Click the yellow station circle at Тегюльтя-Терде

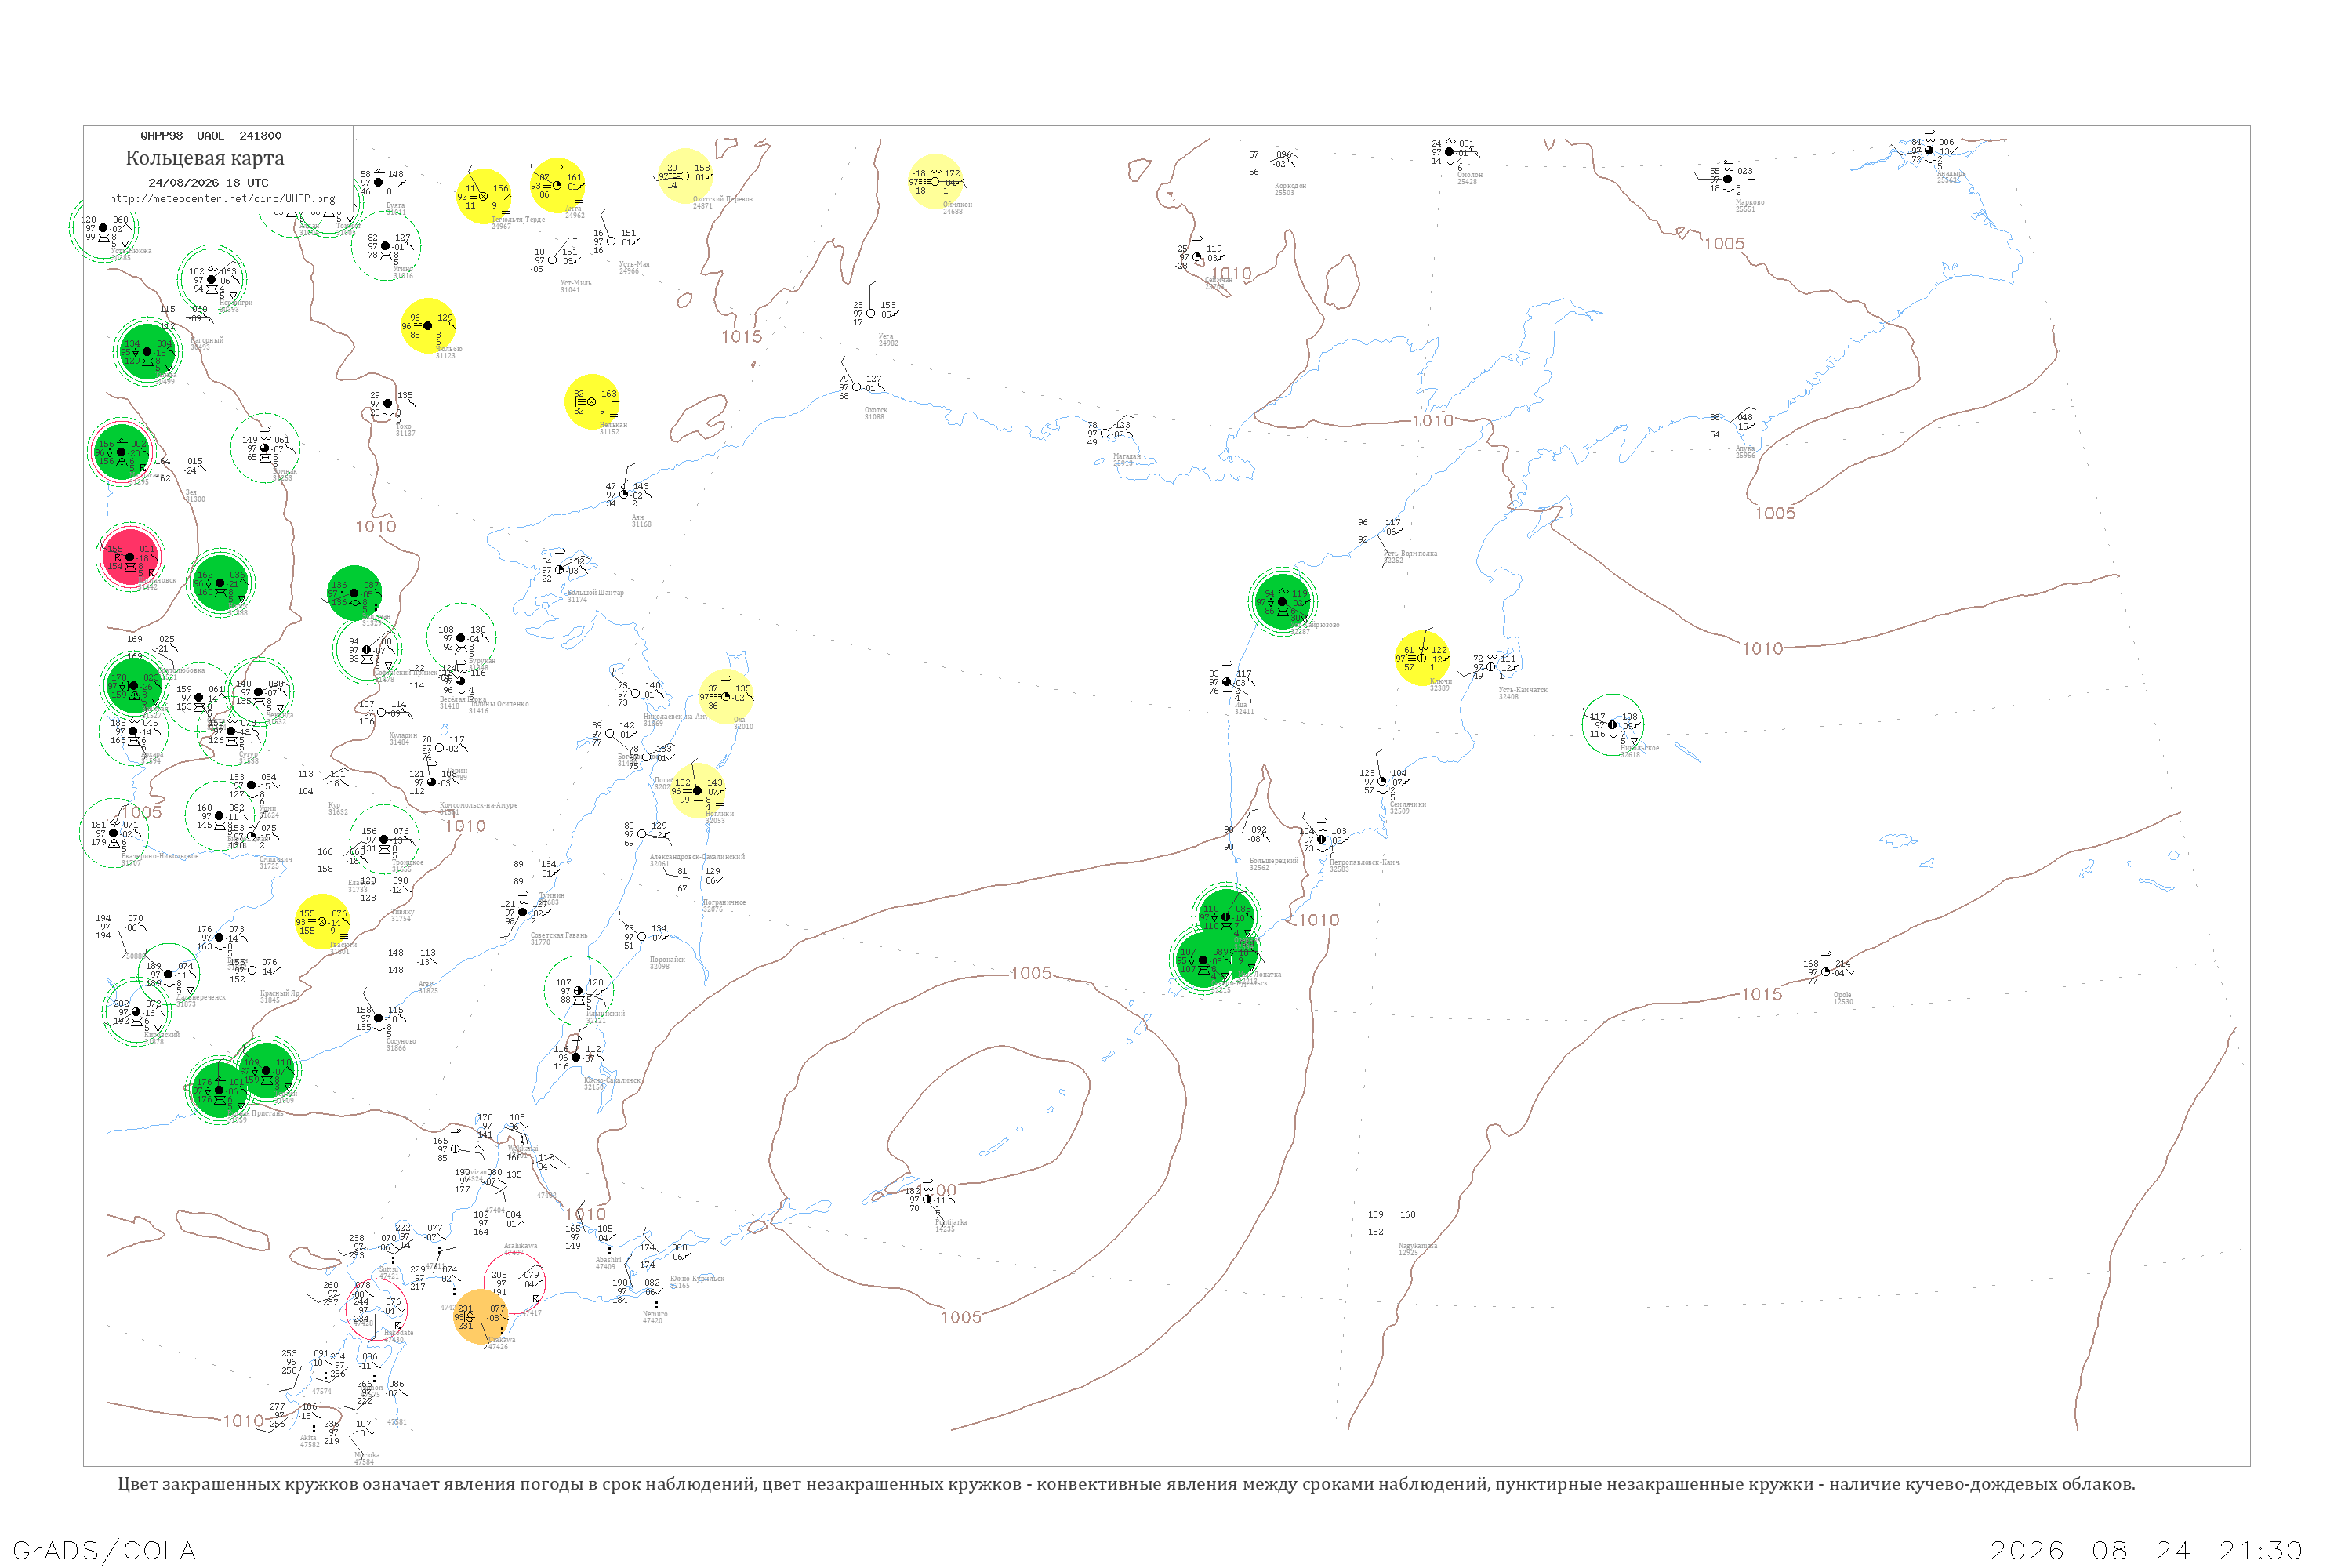484,197
